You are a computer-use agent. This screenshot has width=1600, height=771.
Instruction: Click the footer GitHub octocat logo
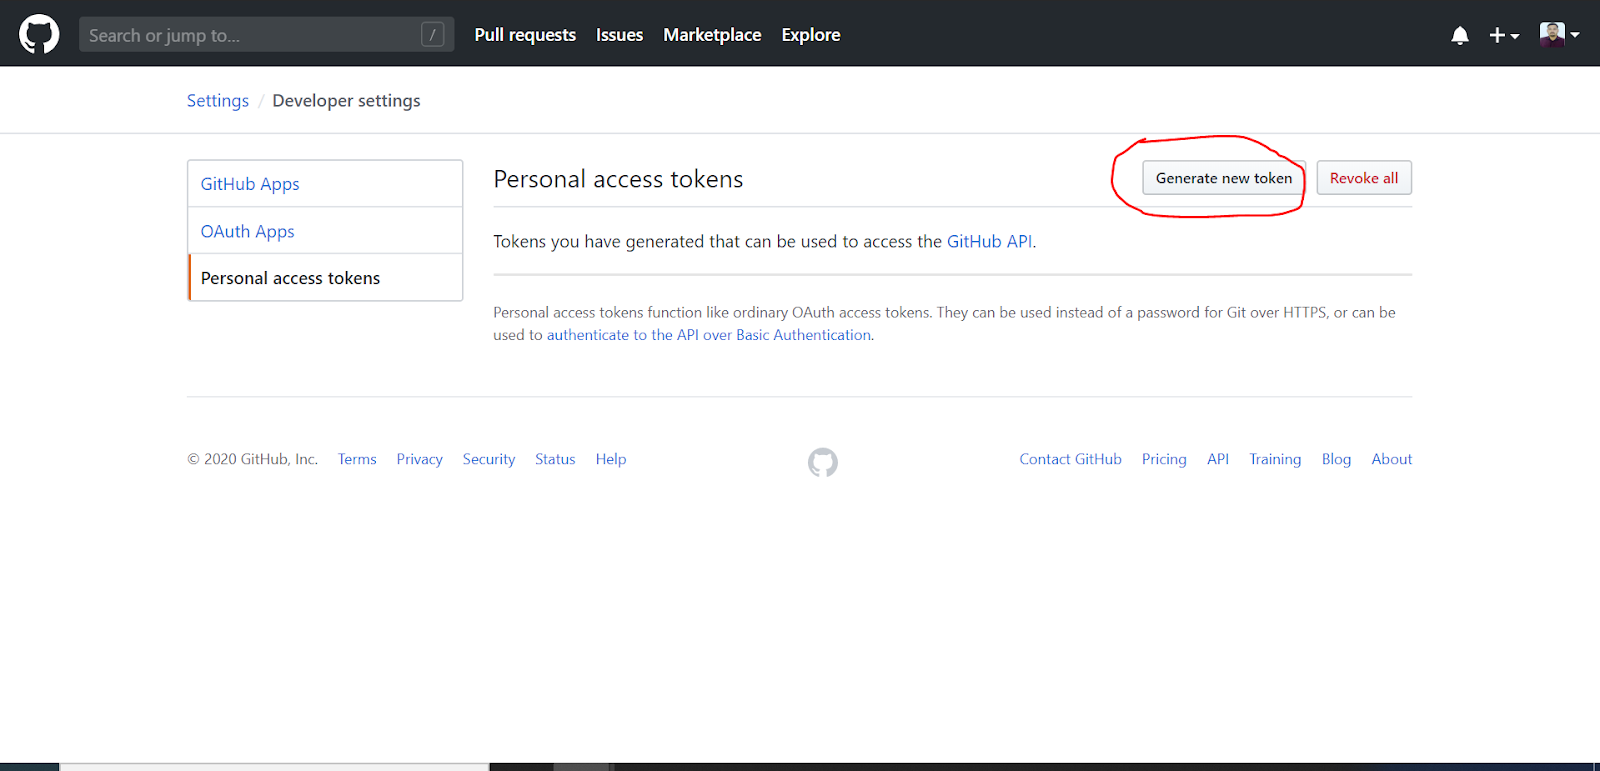coord(823,462)
